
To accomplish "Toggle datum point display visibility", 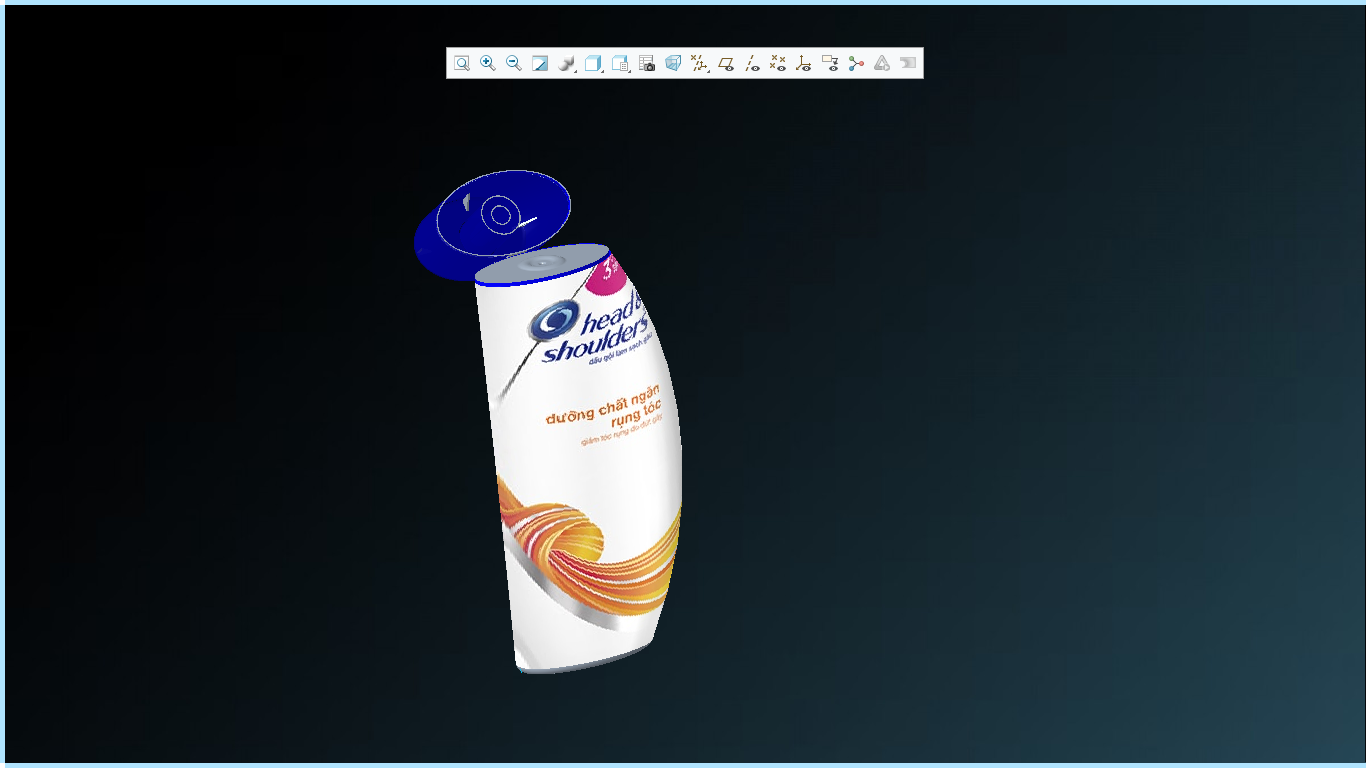I will (778, 63).
